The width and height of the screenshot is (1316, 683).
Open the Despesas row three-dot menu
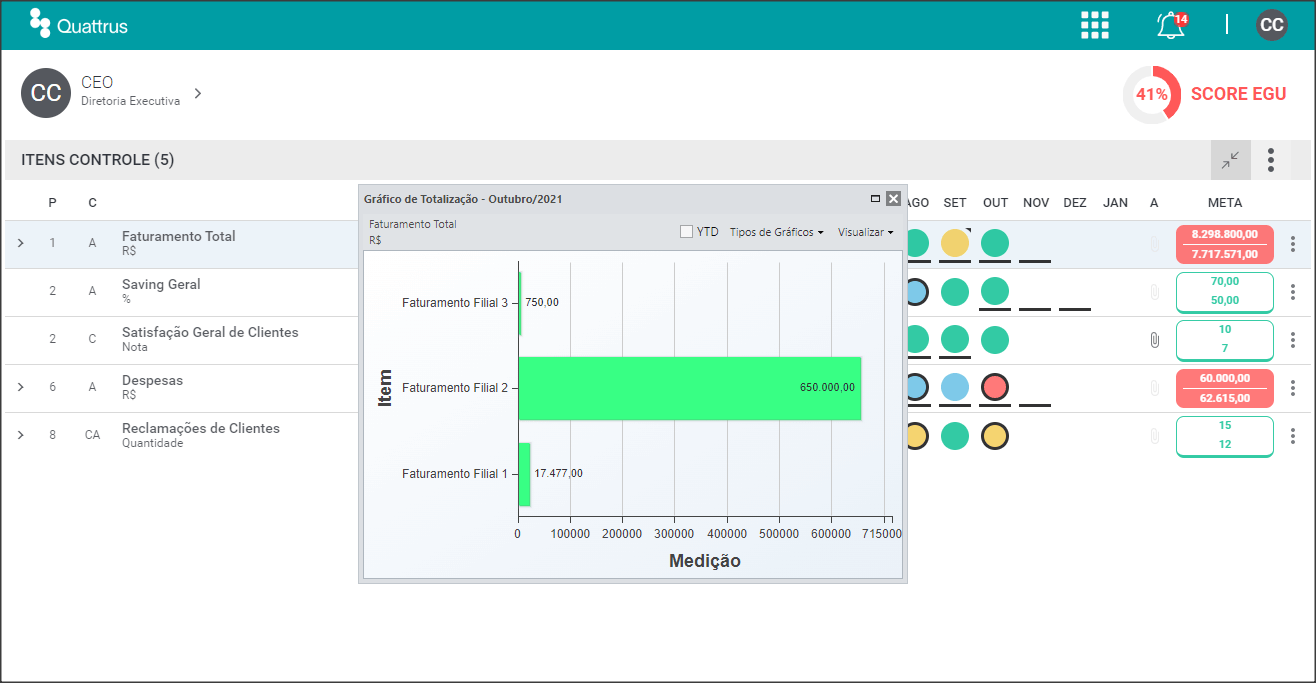coord(1293,388)
